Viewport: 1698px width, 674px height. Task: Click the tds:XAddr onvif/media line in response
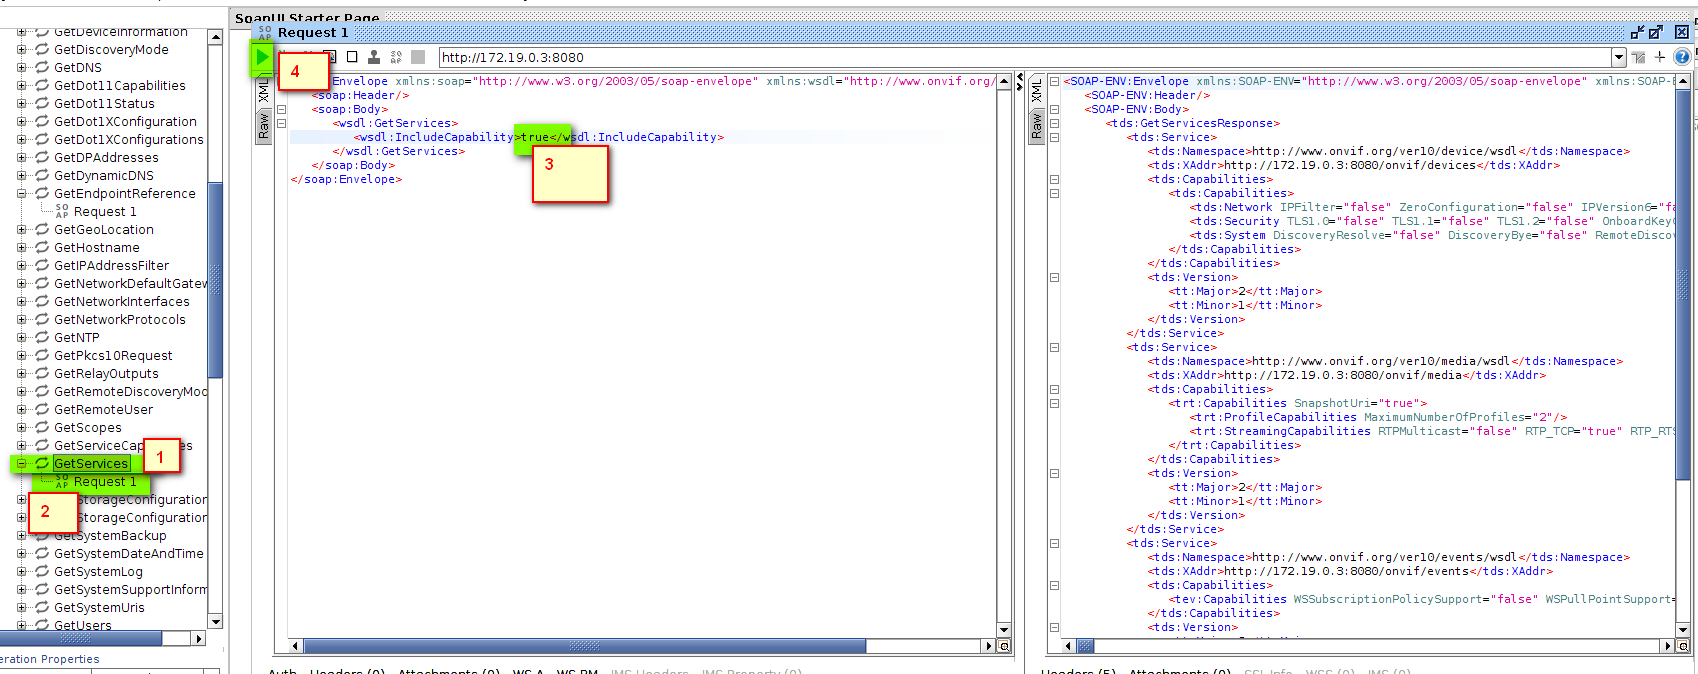click(1347, 376)
